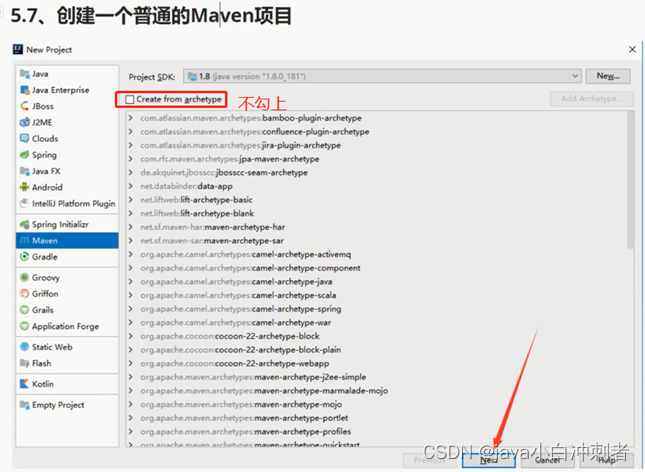The height and width of the screenshot is (472, 645).
Task: Expand the jbosscc-seam-archetype row
Action: 131,172
